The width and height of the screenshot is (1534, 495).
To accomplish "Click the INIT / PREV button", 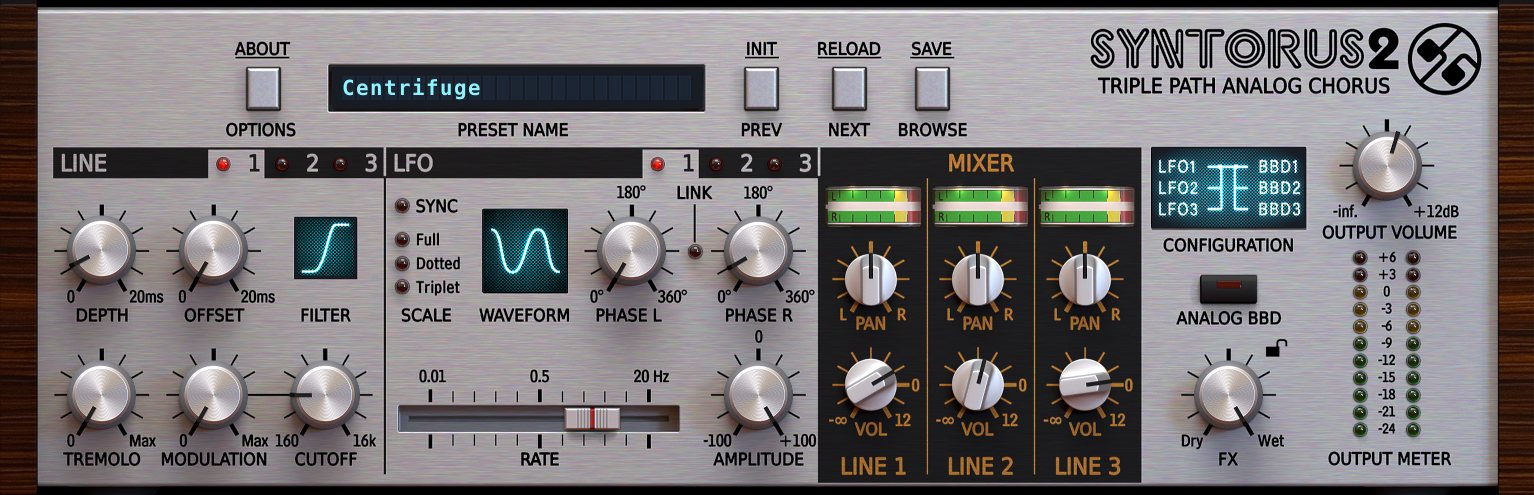I will tap(761, 89).
